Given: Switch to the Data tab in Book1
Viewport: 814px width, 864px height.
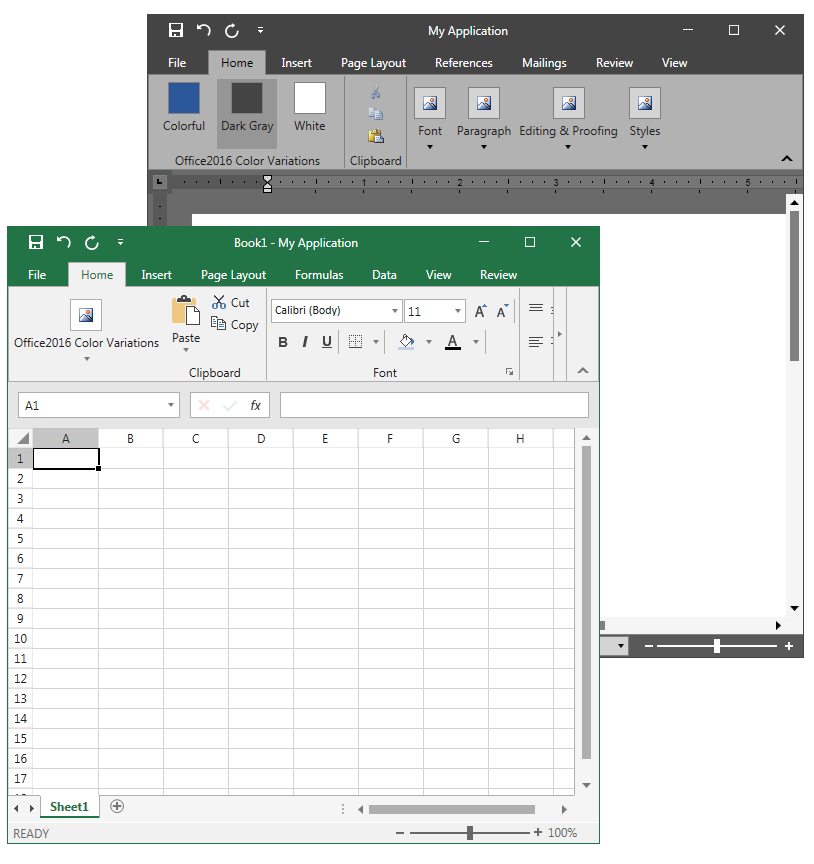Looking at the screenshot, I should point(384,275).
